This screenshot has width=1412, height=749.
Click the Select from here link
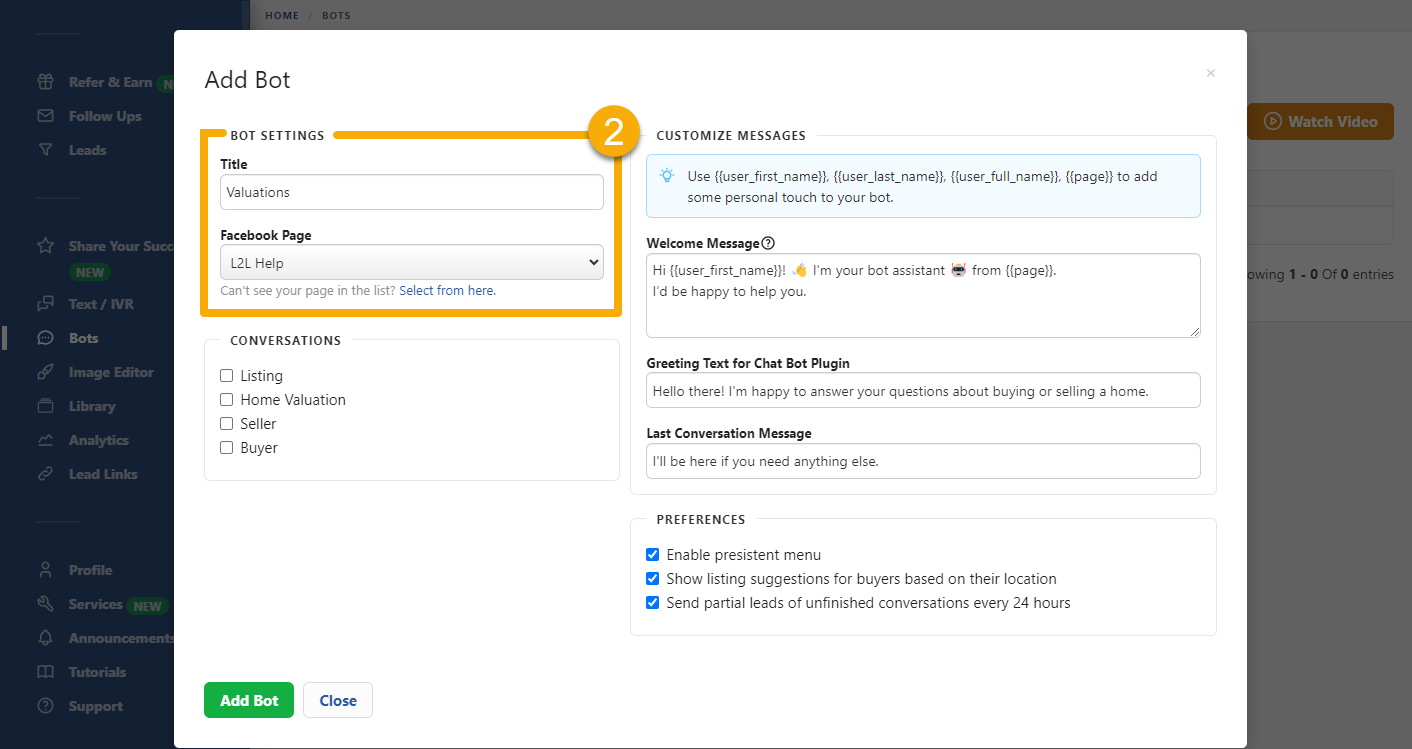click(446, 290)
